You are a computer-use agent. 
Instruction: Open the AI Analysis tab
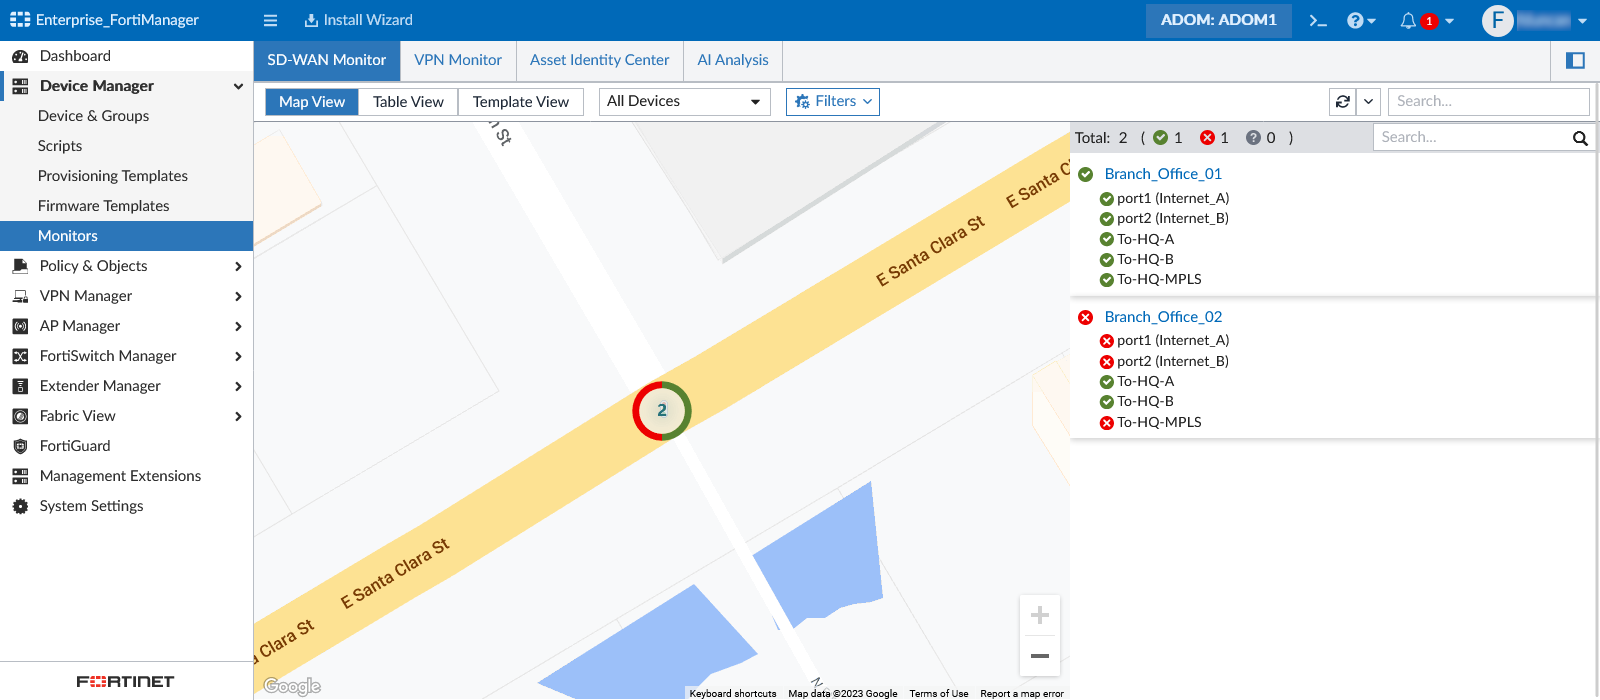[x=733, y=60]
